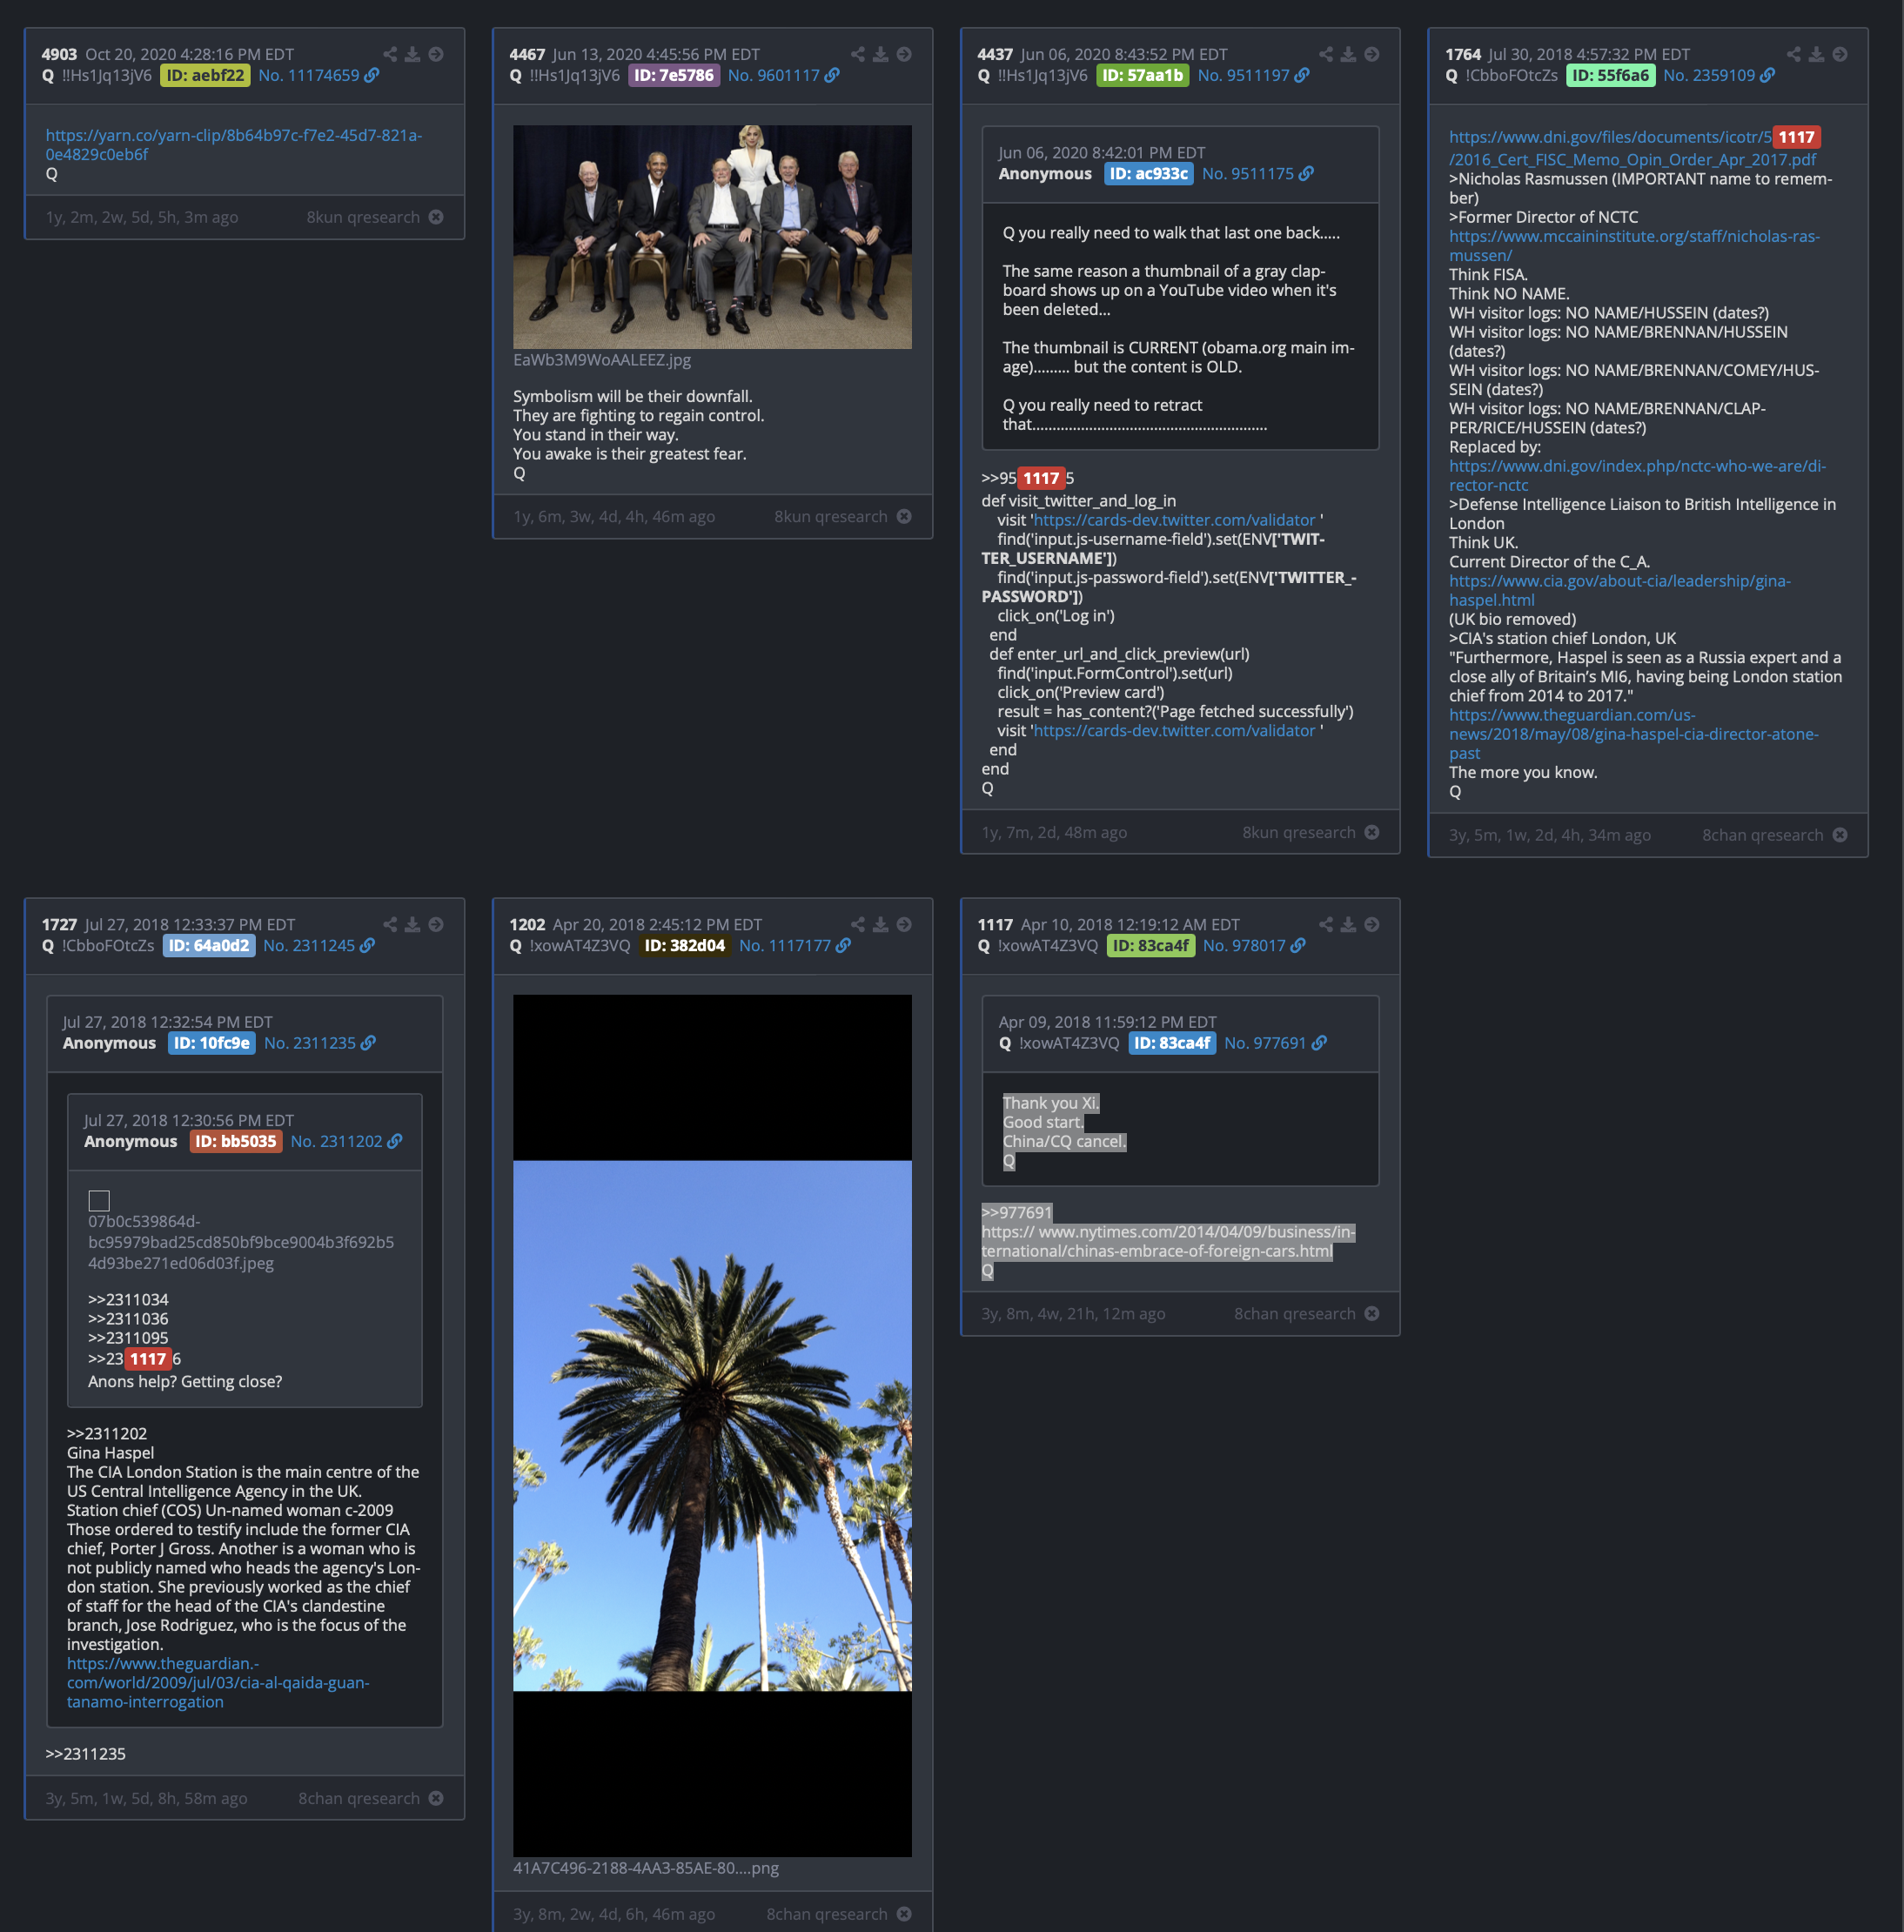Open quoted Q post link No. 977691
Viewport: 1904px width, 1932px height.
(1265, 1043)
